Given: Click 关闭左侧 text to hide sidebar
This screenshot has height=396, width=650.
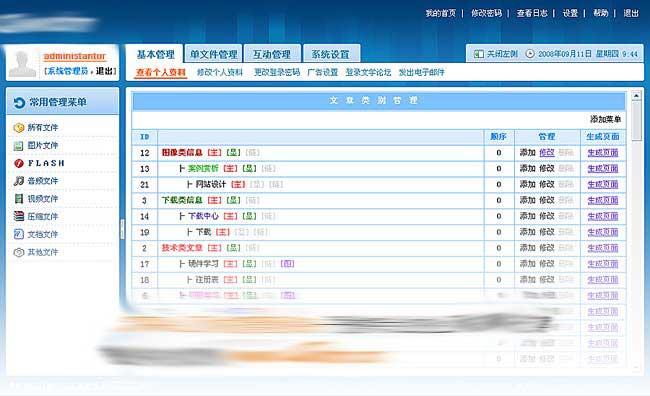Looking at the screenshot, I should pyautogui.click(x=502, y=54).
